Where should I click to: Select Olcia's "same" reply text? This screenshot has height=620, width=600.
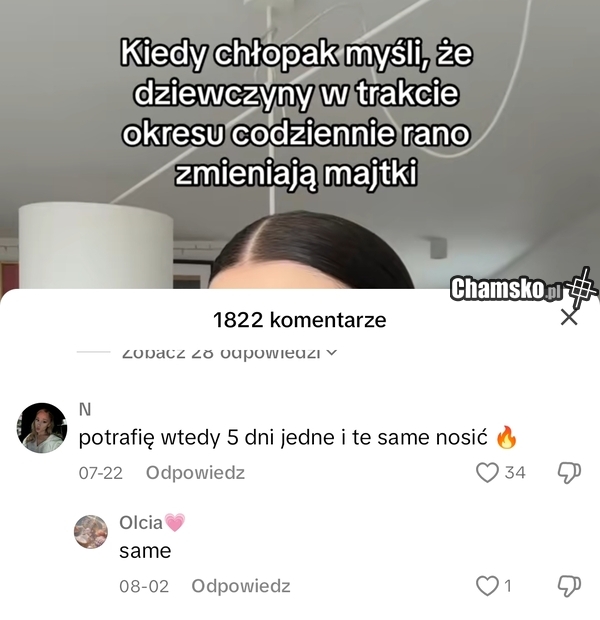tap(145, 551)
